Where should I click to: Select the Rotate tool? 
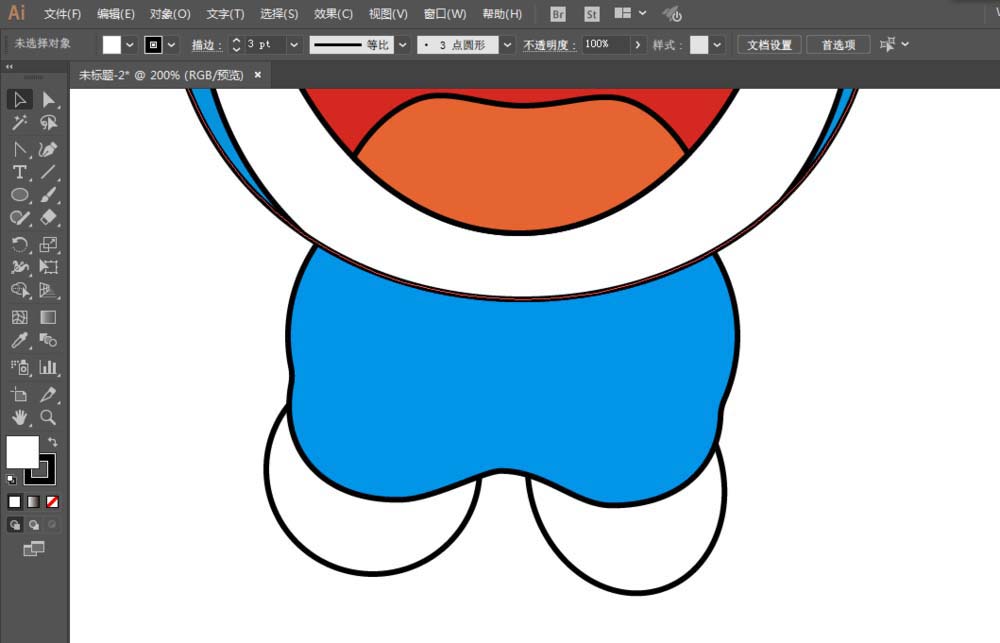(x=20, y=244)
